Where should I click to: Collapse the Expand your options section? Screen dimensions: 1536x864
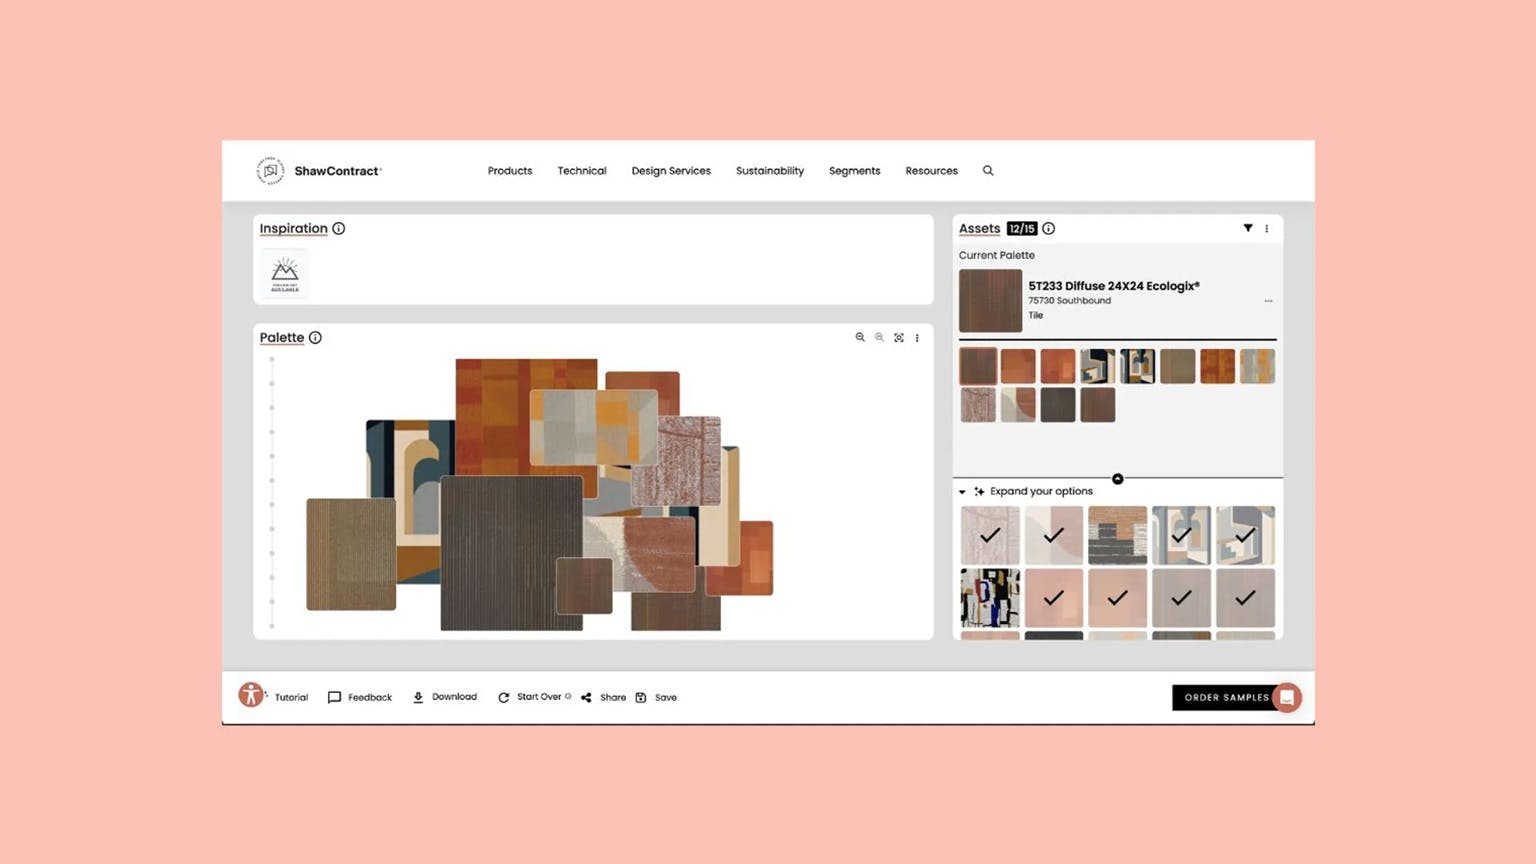(x=962, y=491)
